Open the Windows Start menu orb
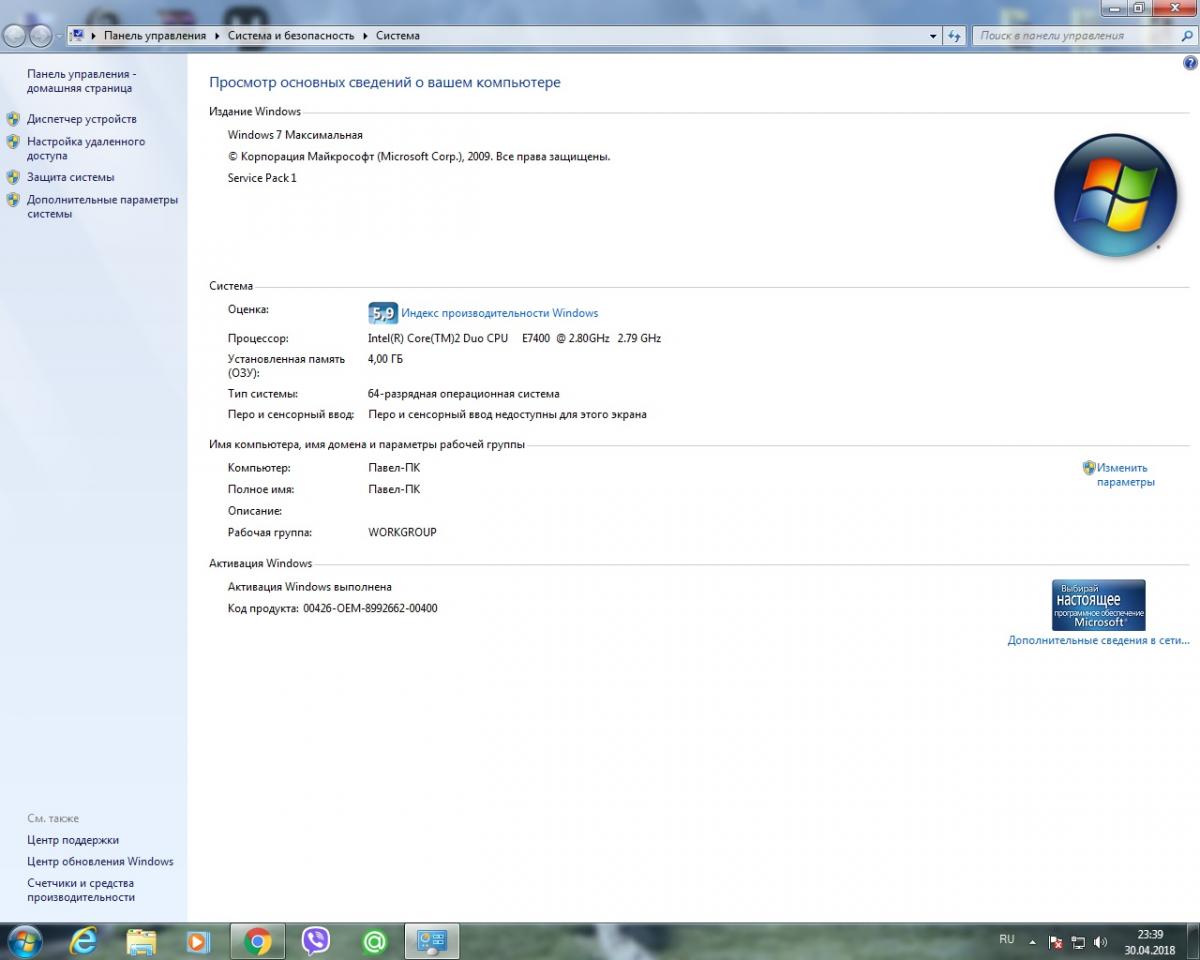The width and height of the screenshot is (1200, 960). [24, 941]
